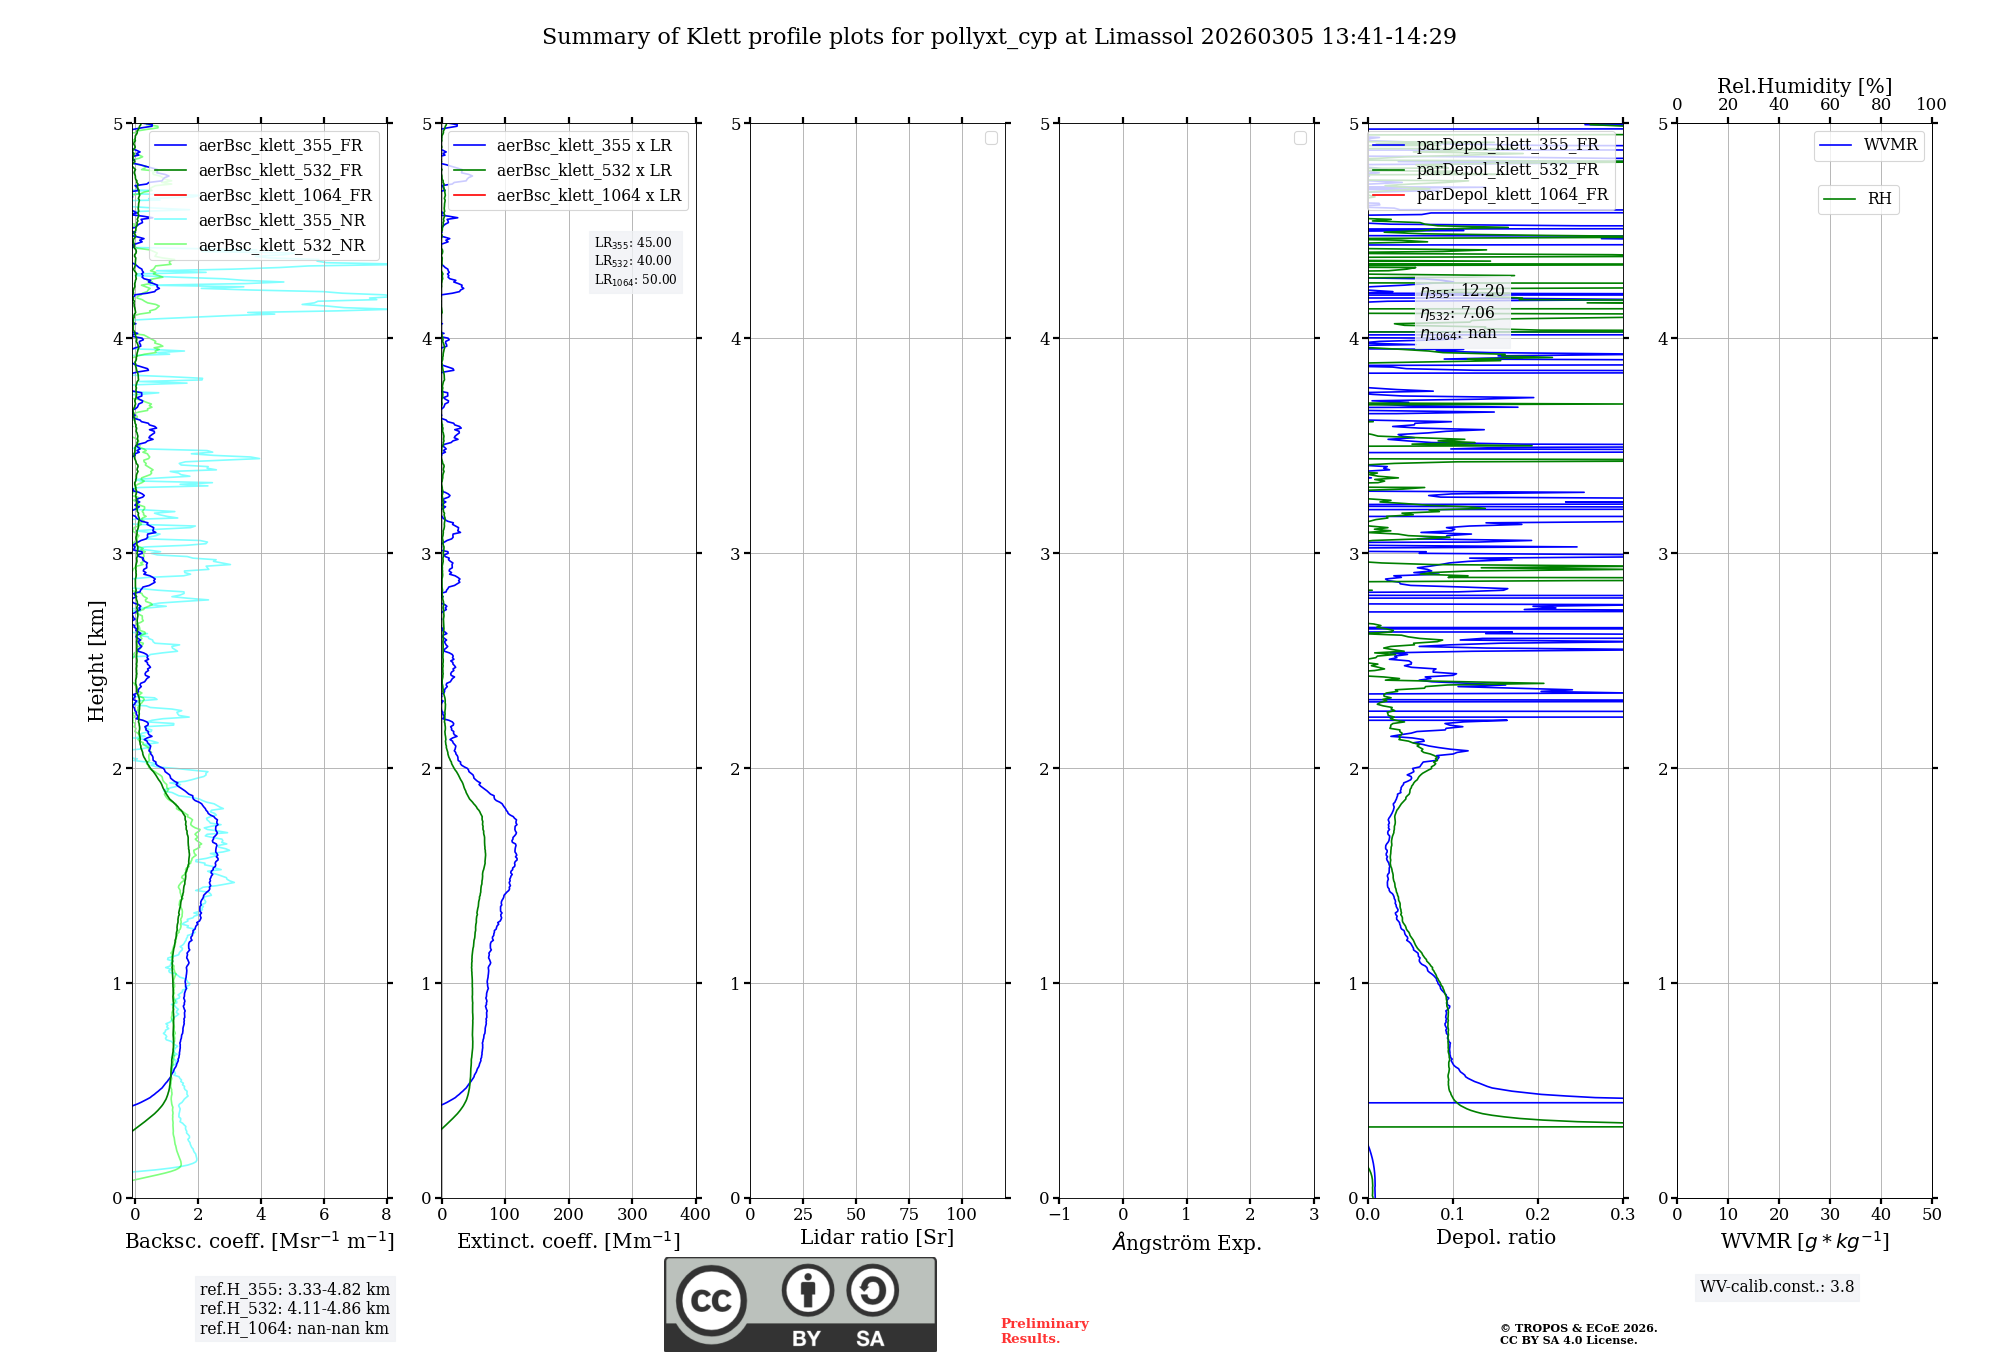
Task: Click the BY attribution person icon
Action: (807, 1289)
